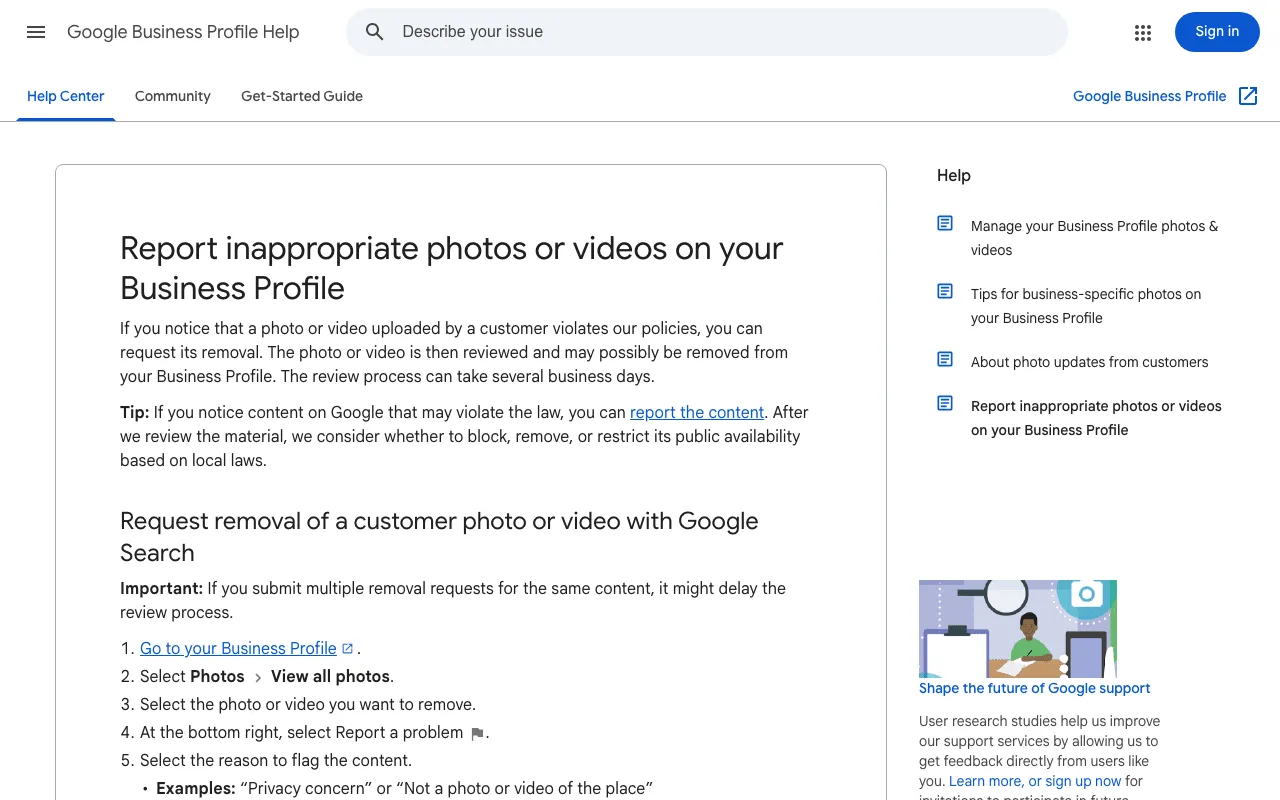1280x800 pixels.
Task: Click the 'Google Business Profile Help' title
Action: (x=183, y=32)
